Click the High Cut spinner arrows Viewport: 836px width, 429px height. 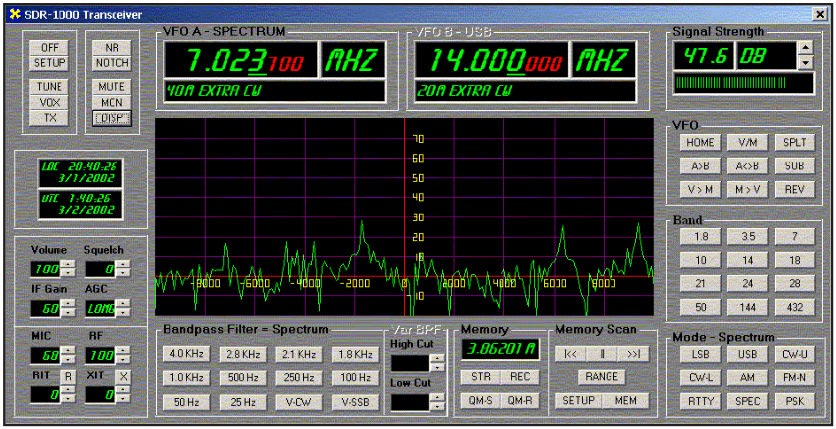coord(437,363)
